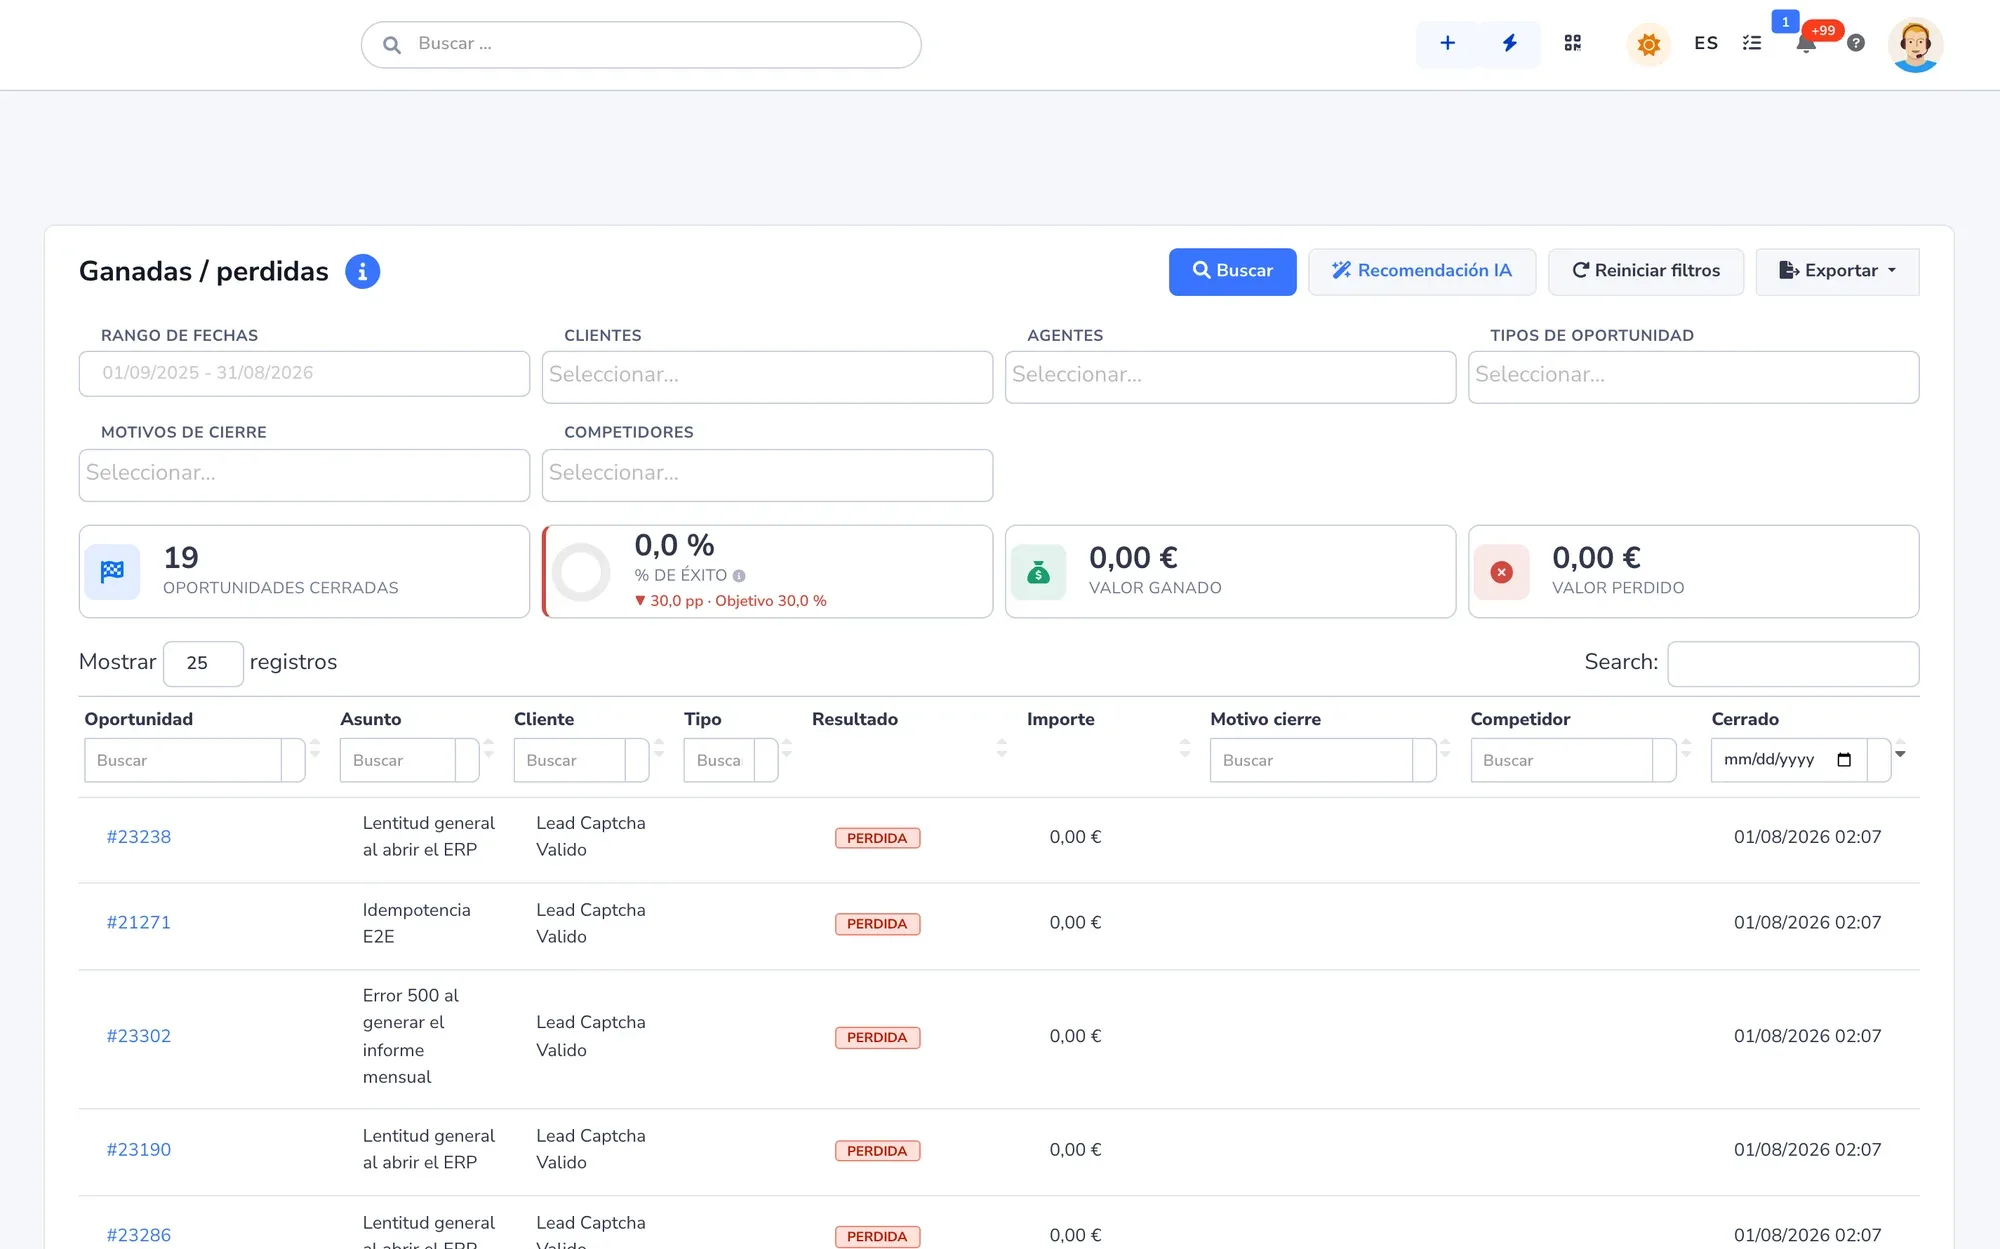Click the help question mark icon

click(1856, 43)
